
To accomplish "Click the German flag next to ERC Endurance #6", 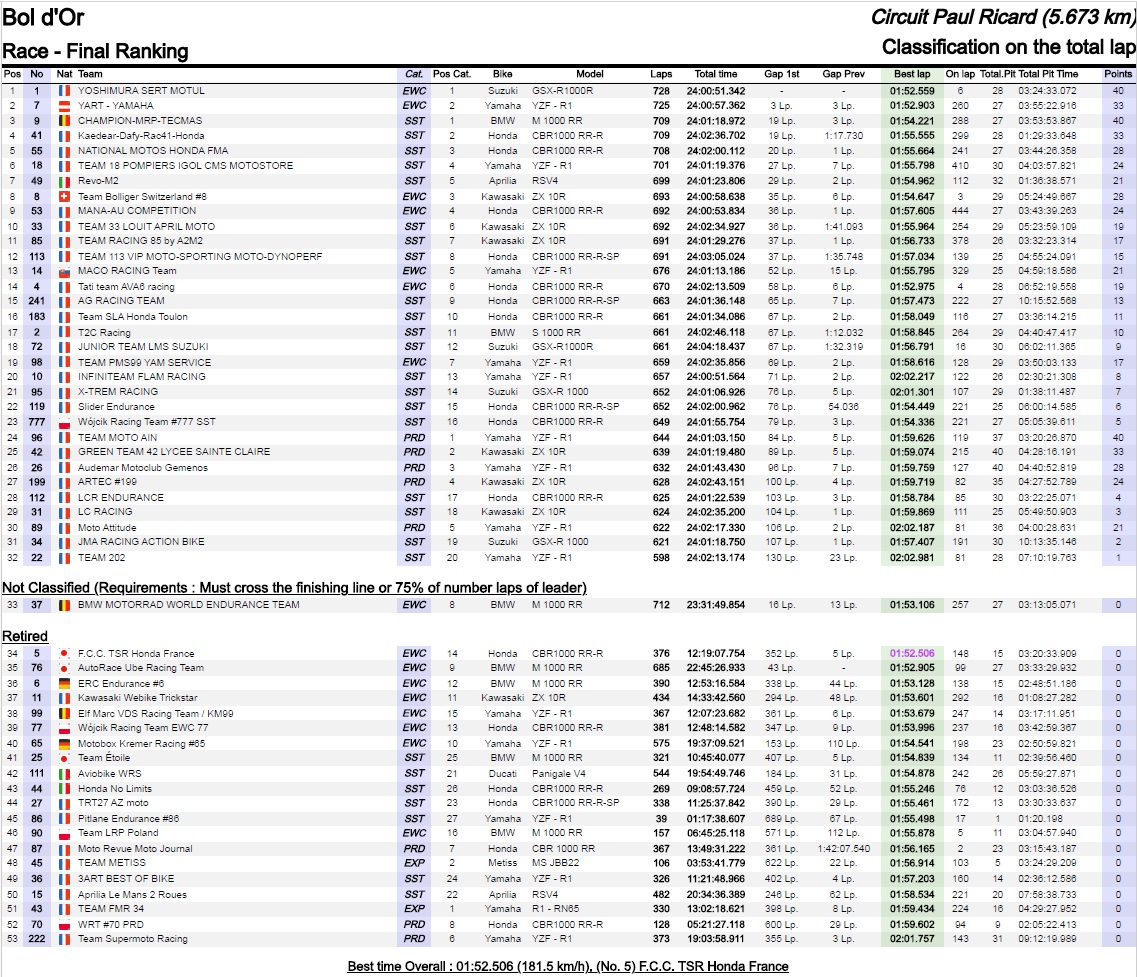I will (x=65, y=683).
